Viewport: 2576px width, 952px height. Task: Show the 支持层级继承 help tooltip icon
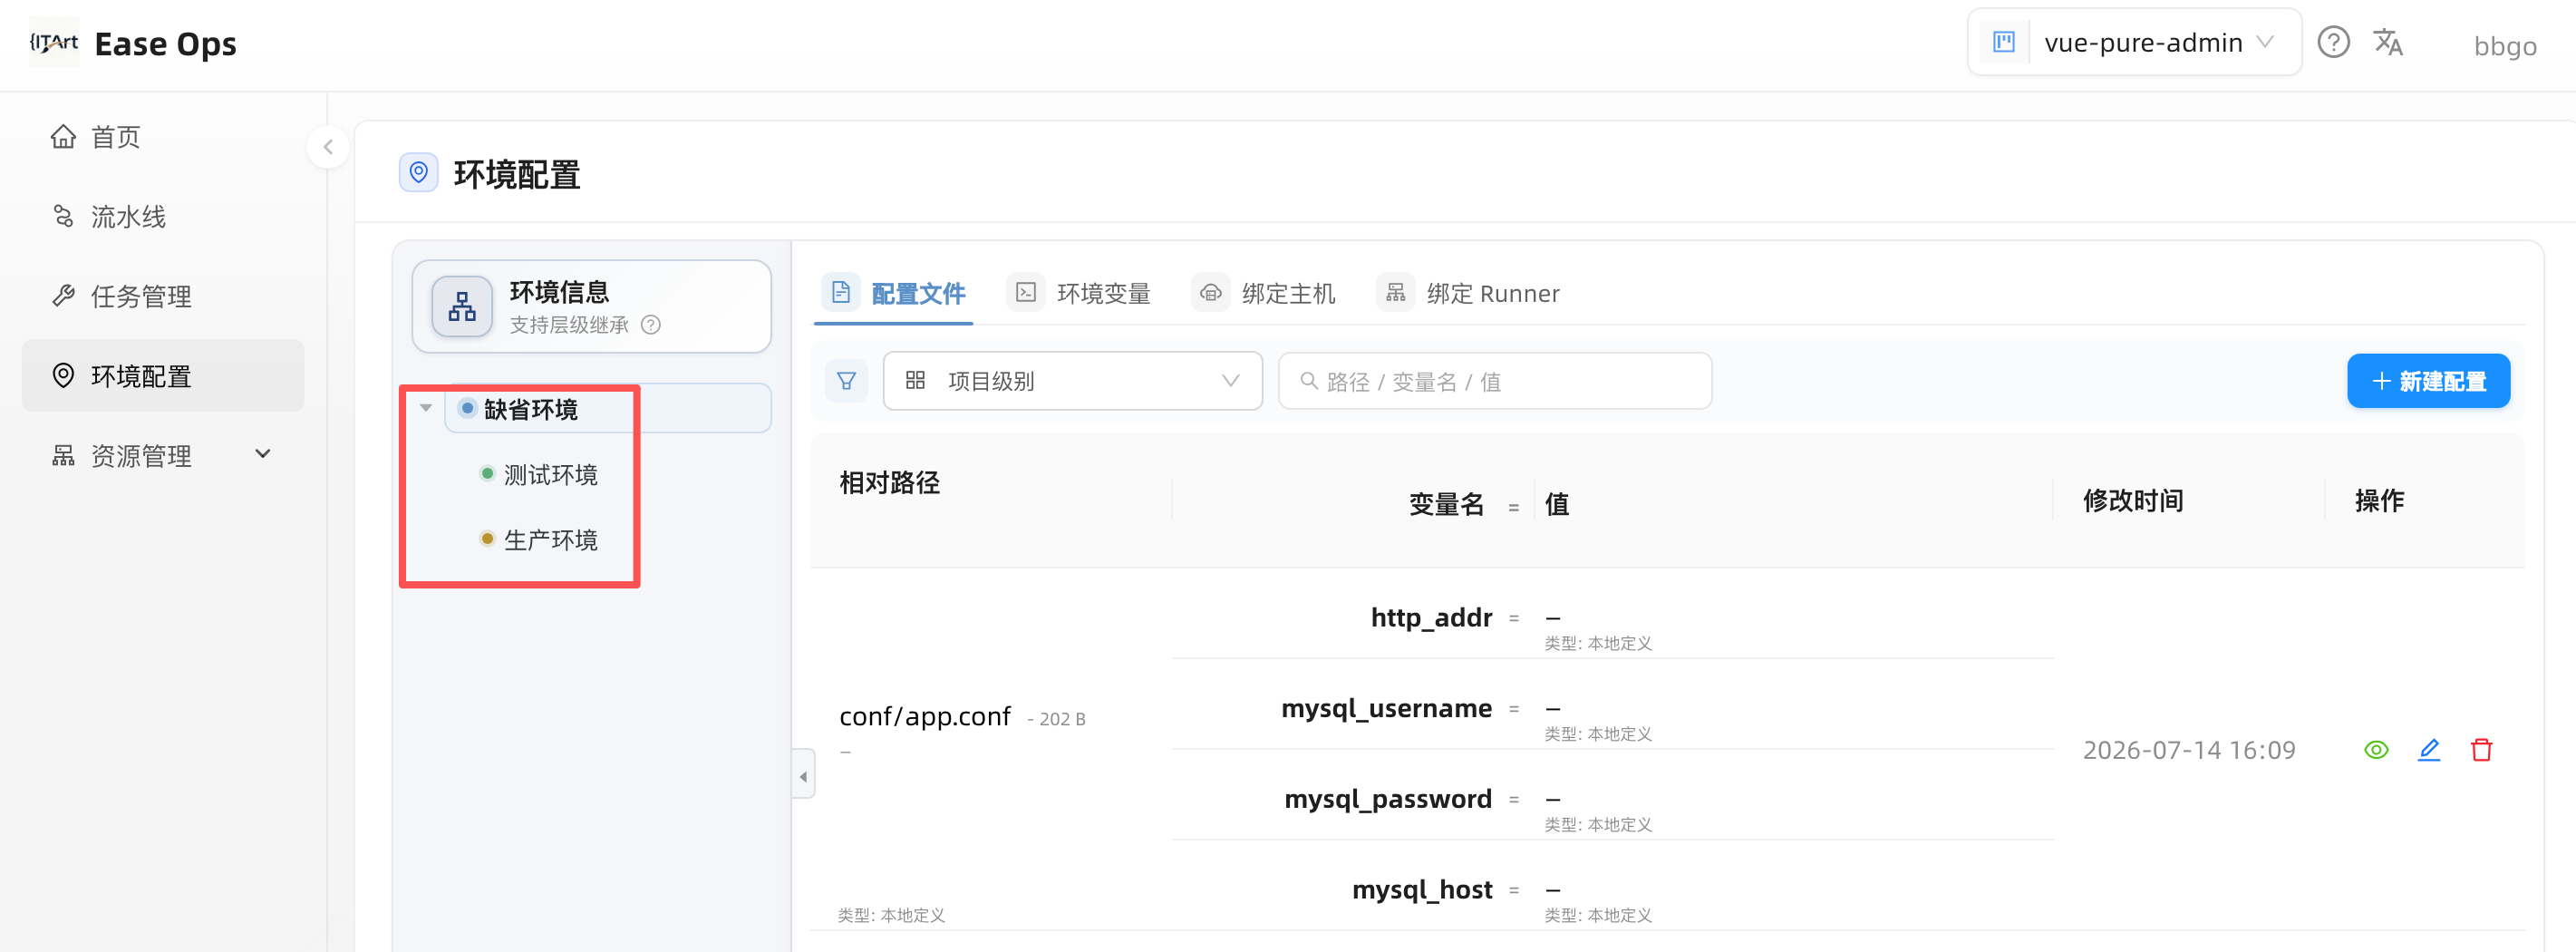tap(651, 325)
